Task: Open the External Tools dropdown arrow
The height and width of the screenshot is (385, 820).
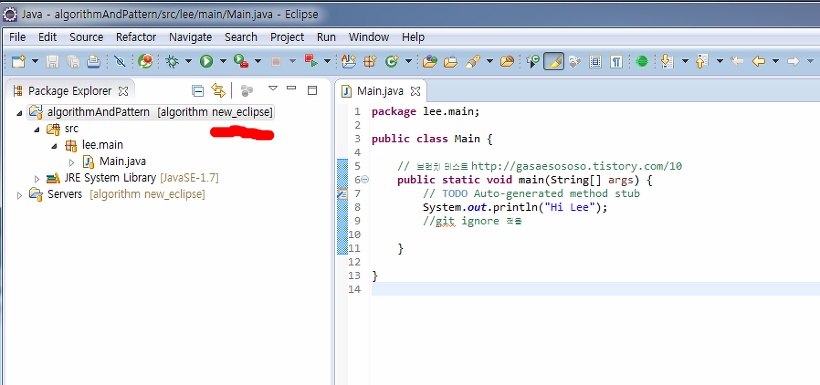Action: (257, 62)
